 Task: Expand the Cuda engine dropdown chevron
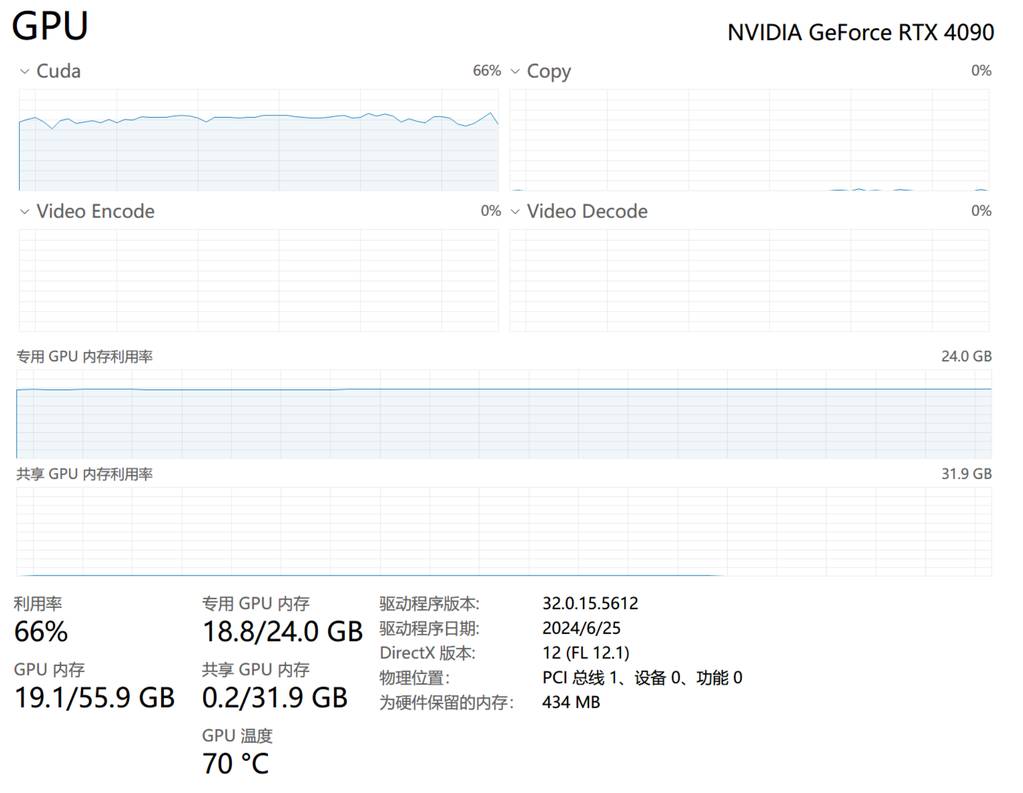coord(25,72)
